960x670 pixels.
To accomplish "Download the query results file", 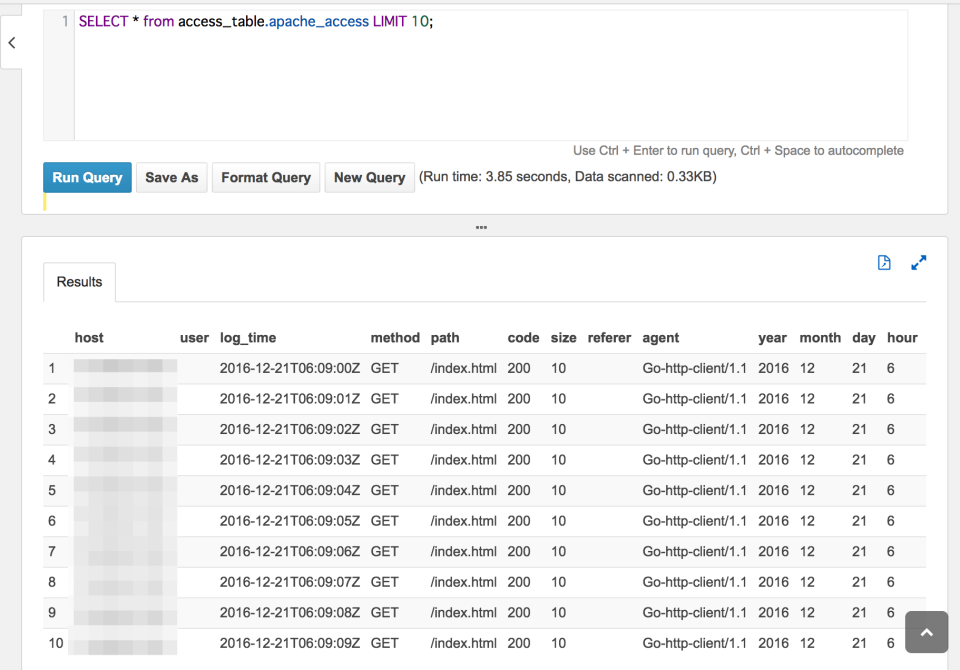I will [x=884, y=262].
